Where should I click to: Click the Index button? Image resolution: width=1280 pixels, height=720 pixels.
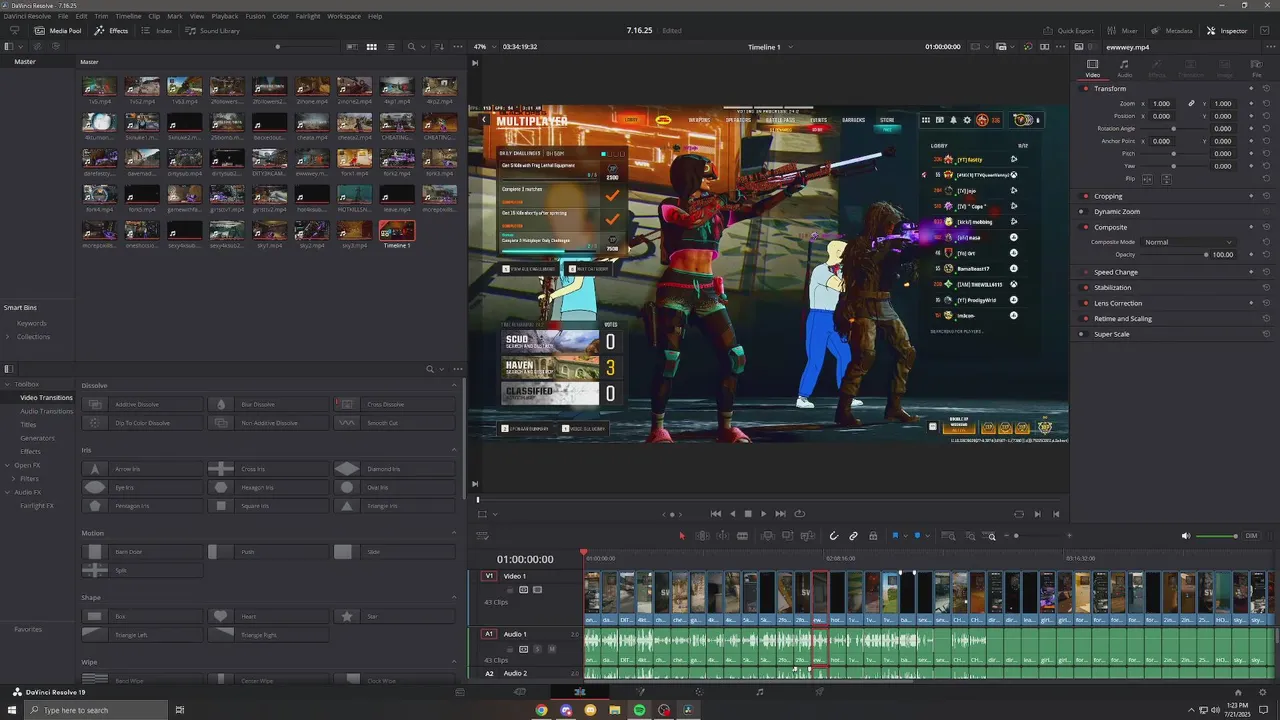click(x=157, y=31)
